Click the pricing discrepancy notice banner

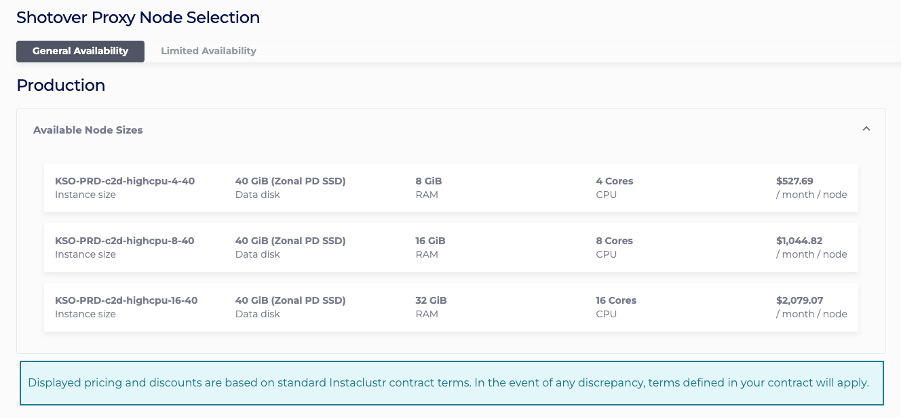click(450, 383)
